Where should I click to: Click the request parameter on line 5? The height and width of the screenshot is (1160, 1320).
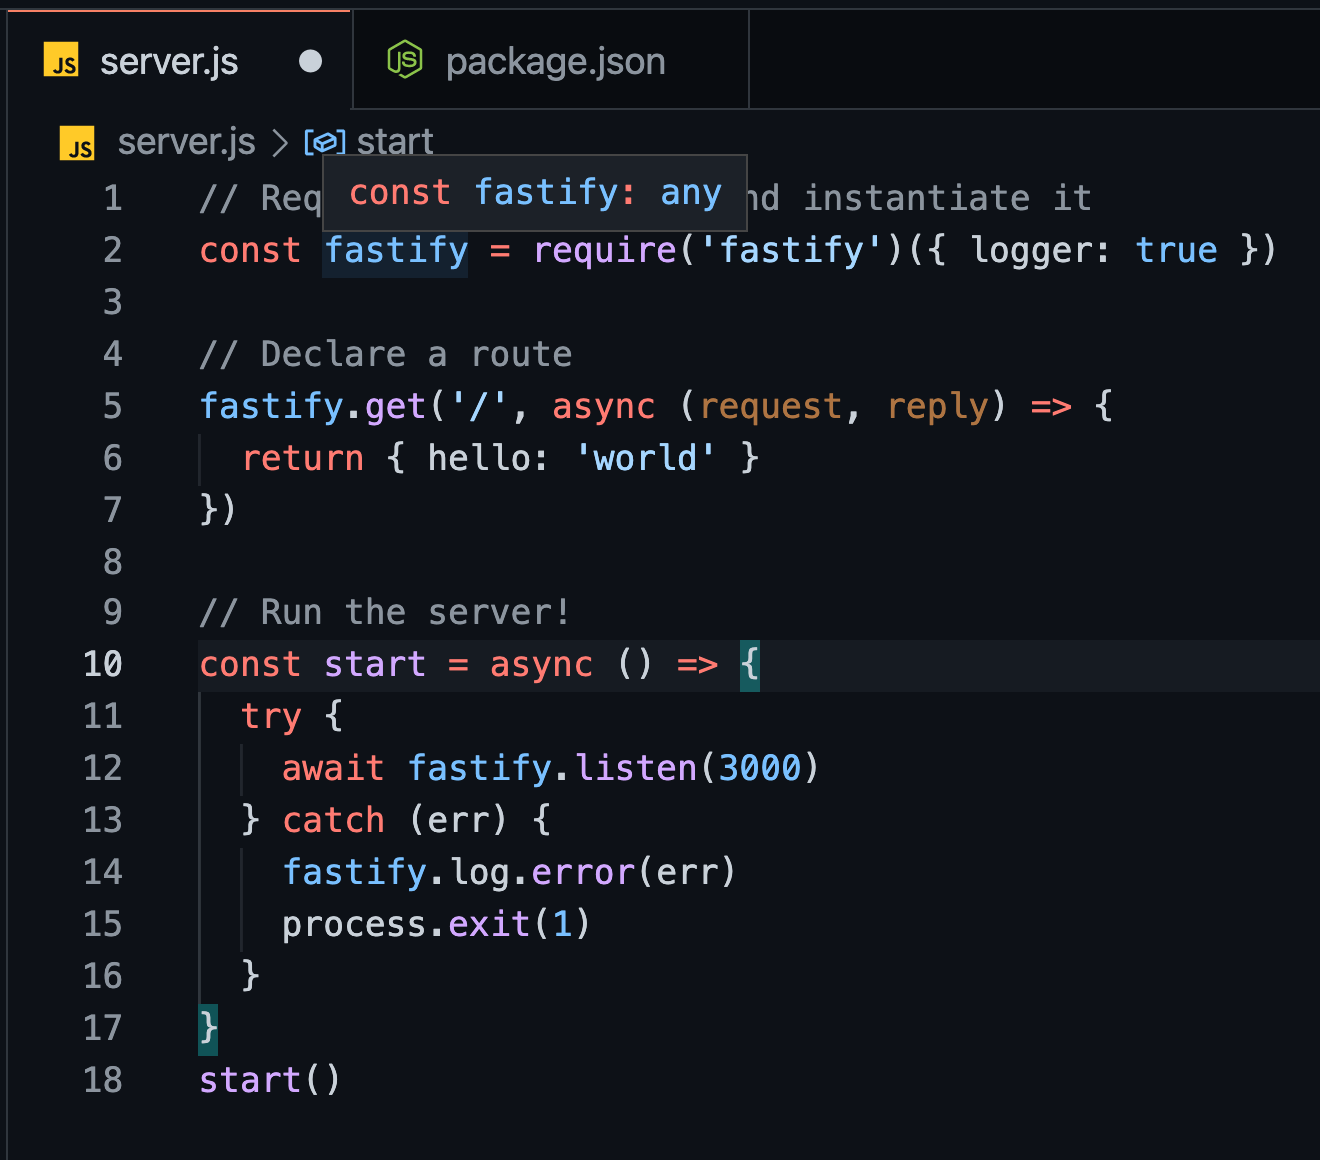tap(770, 406)
